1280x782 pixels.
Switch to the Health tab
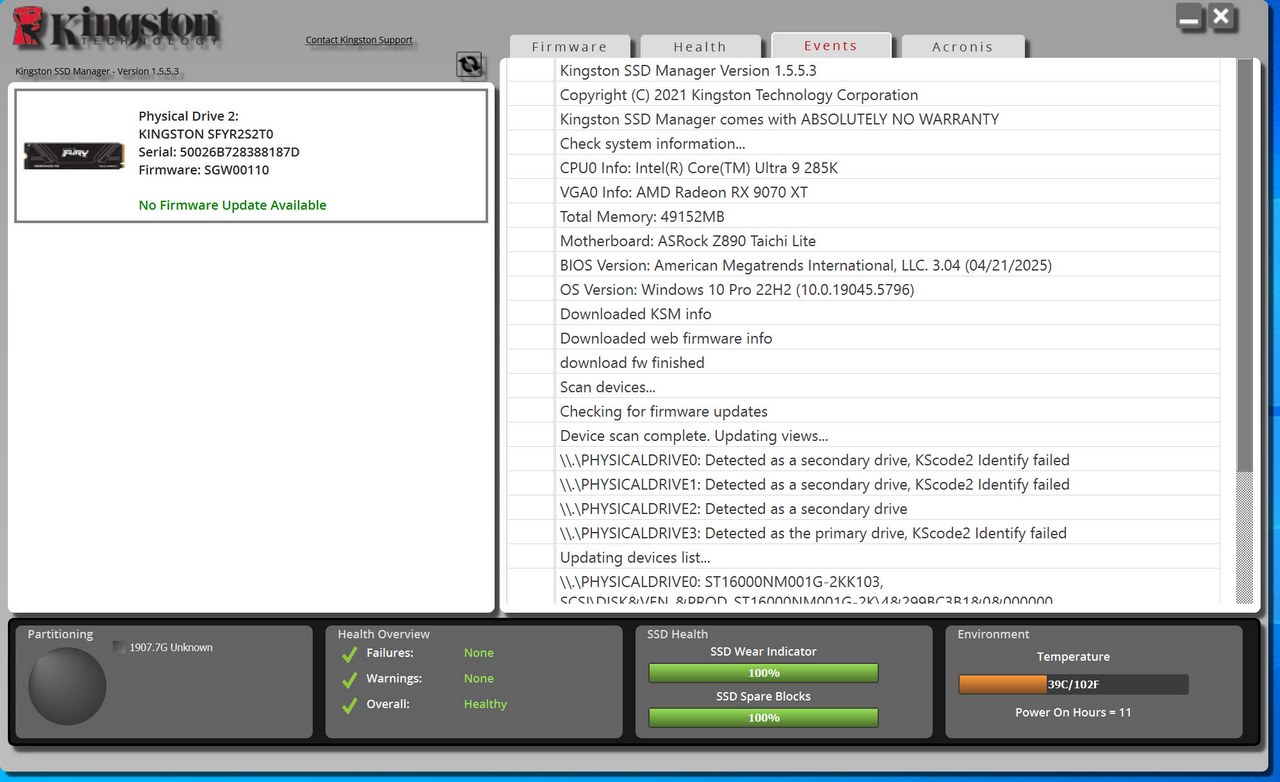click(700, 46)
